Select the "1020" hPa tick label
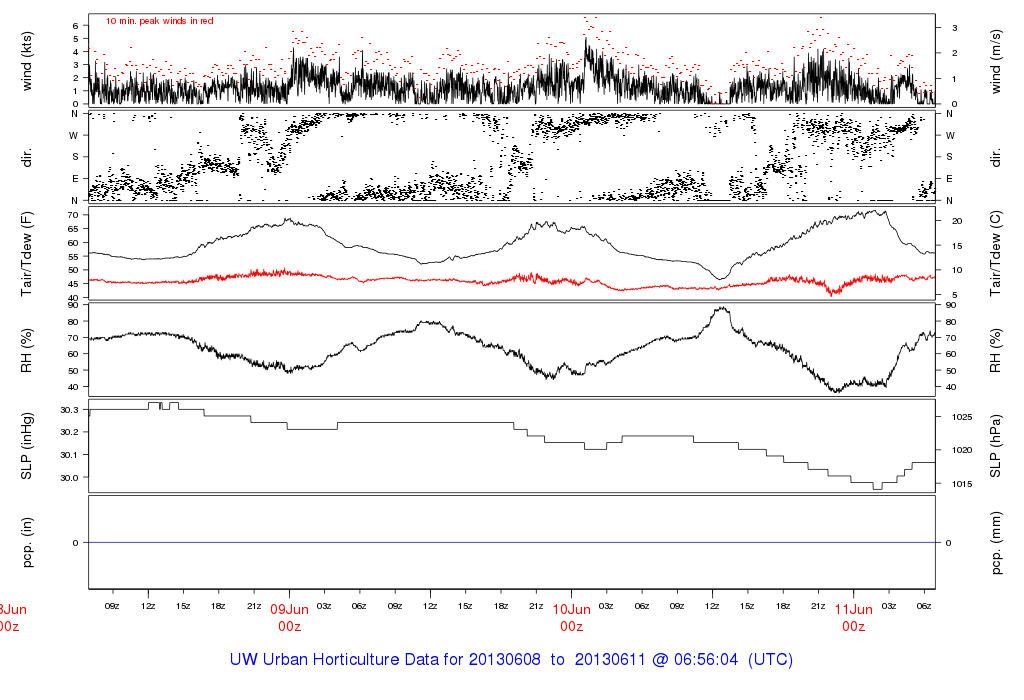 tap(962, 450)
